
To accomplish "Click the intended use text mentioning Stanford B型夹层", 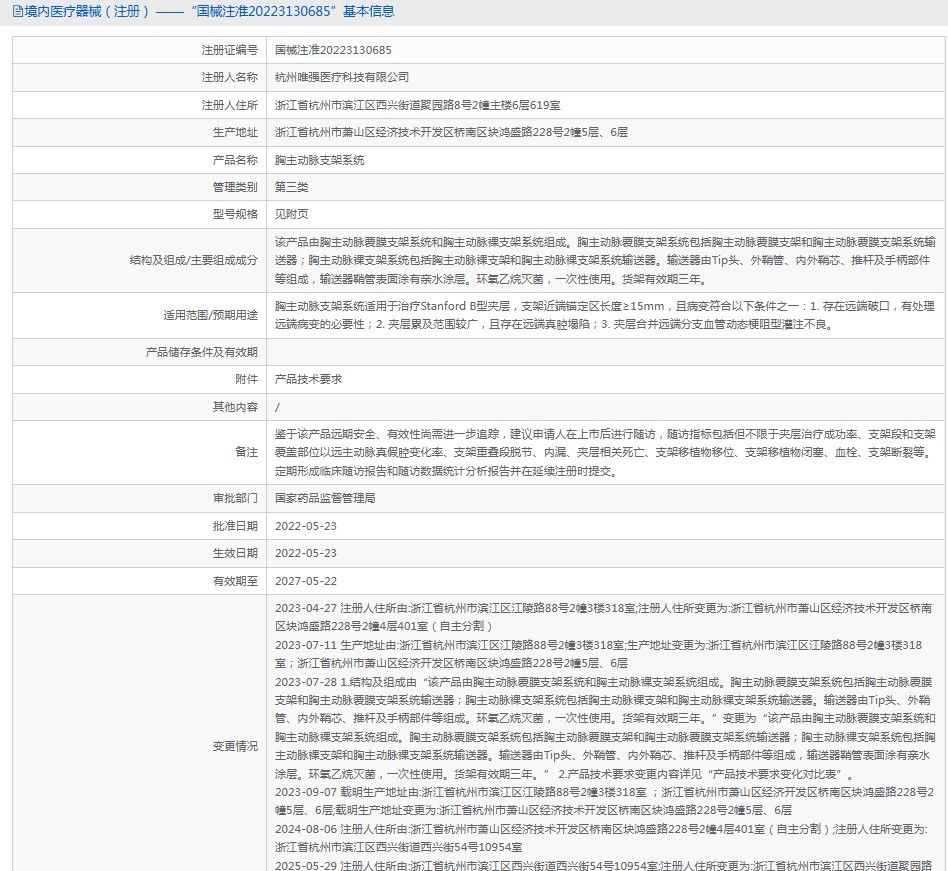I will (605, 315).
